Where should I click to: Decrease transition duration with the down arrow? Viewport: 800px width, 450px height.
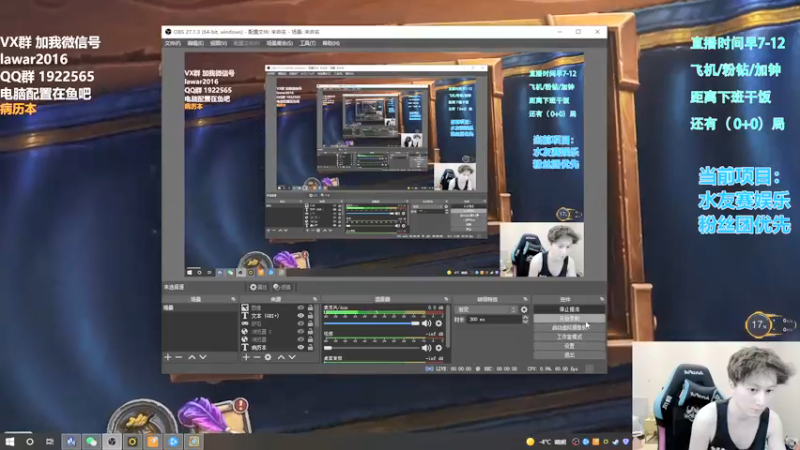click(x=525, y=321)
